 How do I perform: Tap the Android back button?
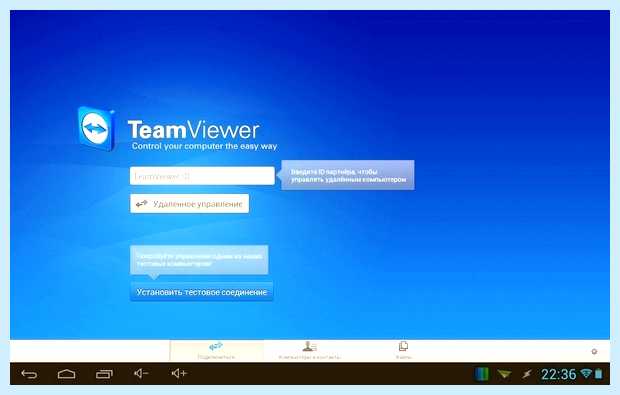[x=29, y=374]
